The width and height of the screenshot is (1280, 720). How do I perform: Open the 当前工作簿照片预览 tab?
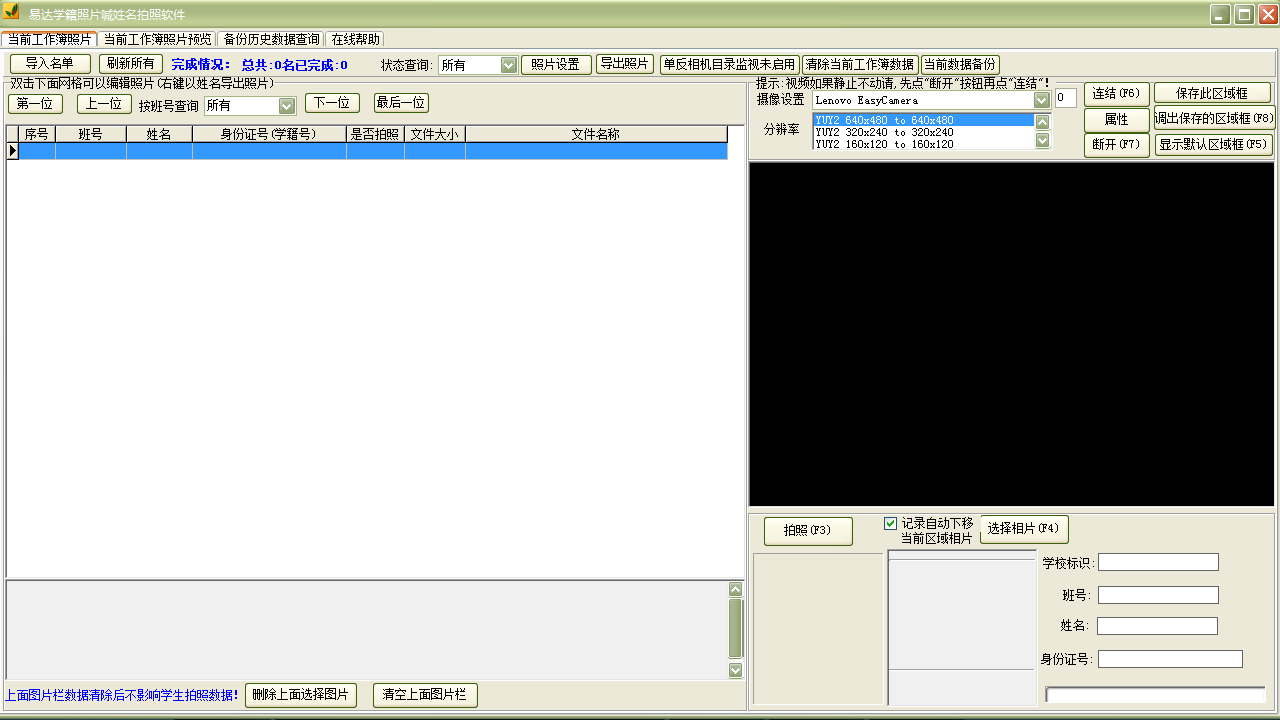tap(158, 39)
